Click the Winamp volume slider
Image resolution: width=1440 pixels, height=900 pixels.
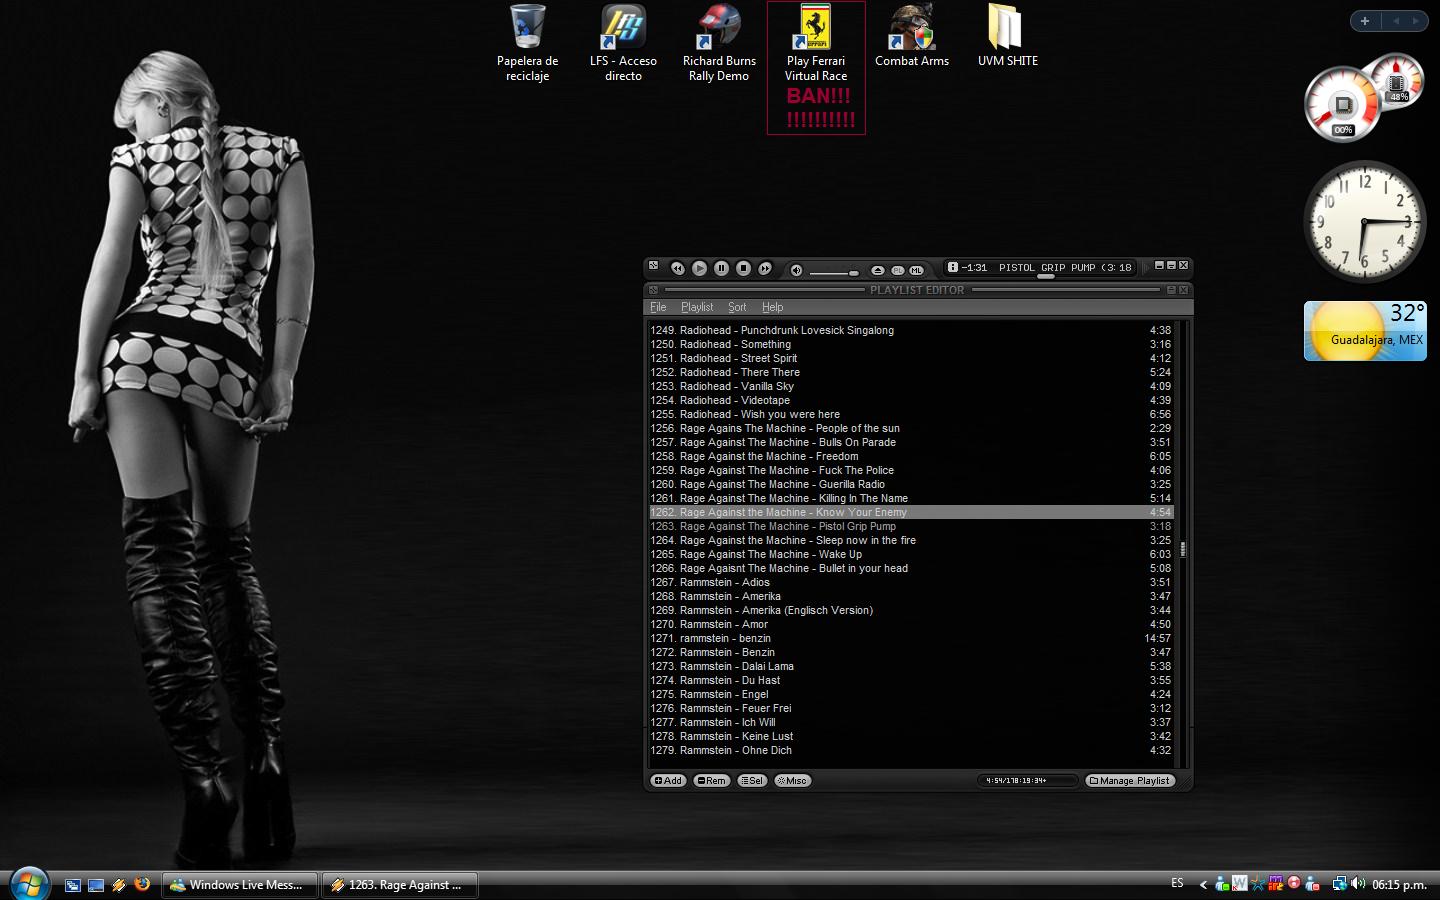[x=834, y=272]
